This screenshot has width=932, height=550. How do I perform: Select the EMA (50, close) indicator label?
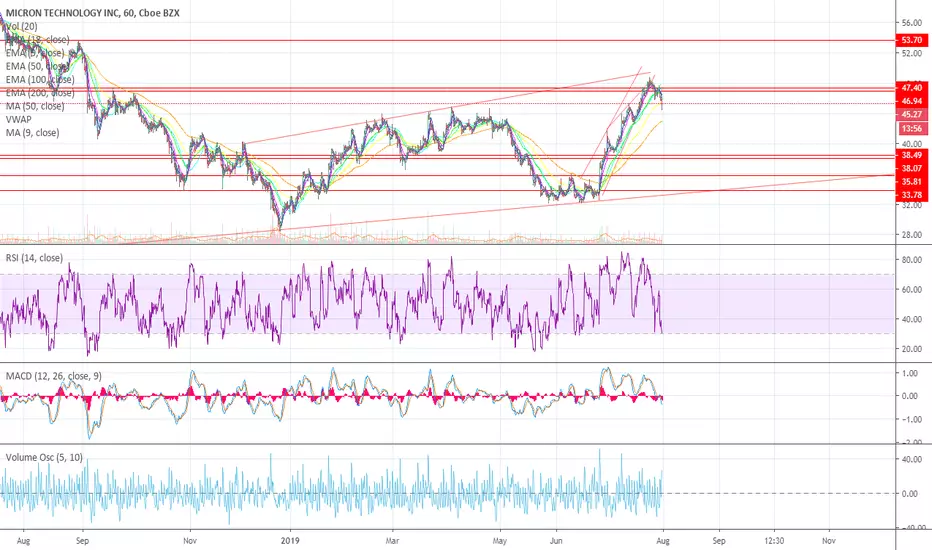click(37, 66)
